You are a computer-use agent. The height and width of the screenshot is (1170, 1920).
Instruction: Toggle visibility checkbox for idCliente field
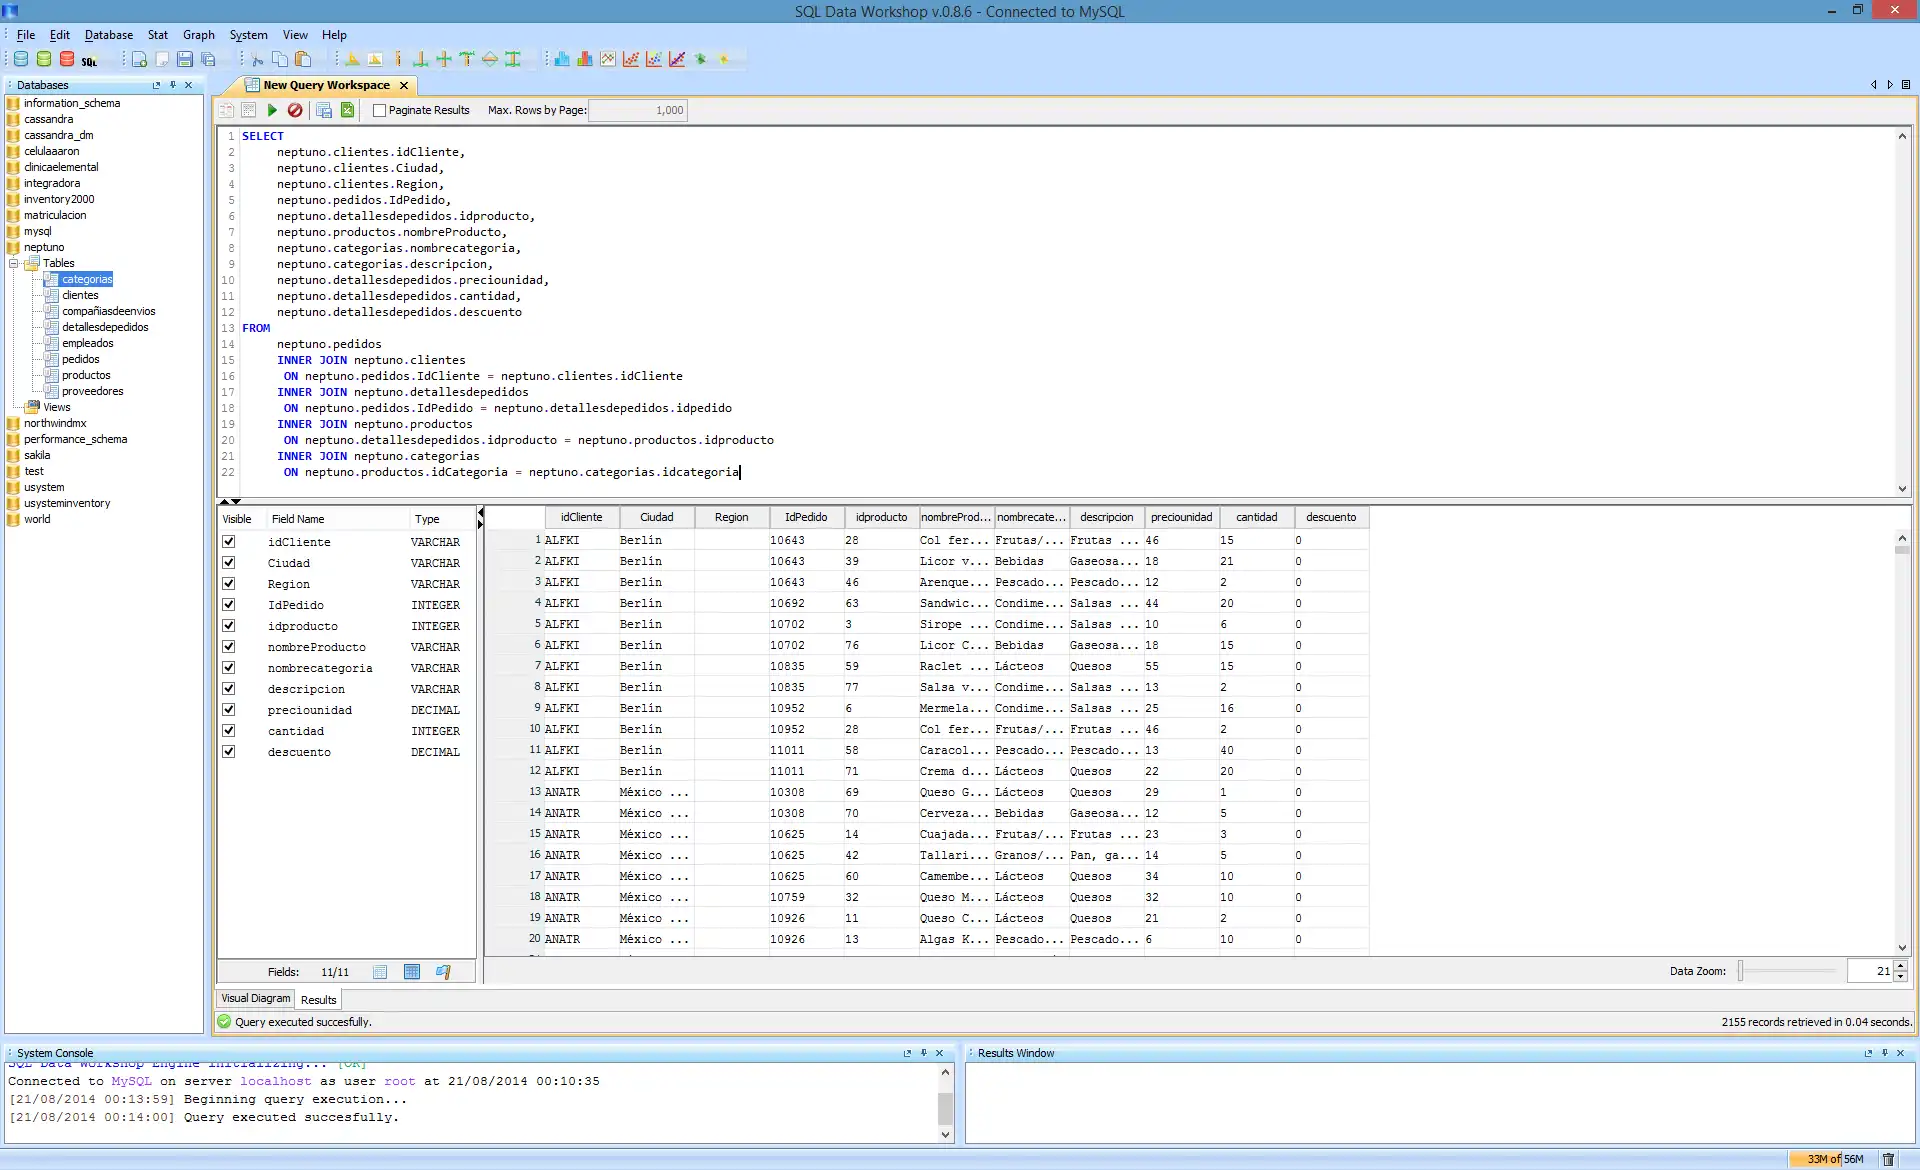click(x=228, y=540)
